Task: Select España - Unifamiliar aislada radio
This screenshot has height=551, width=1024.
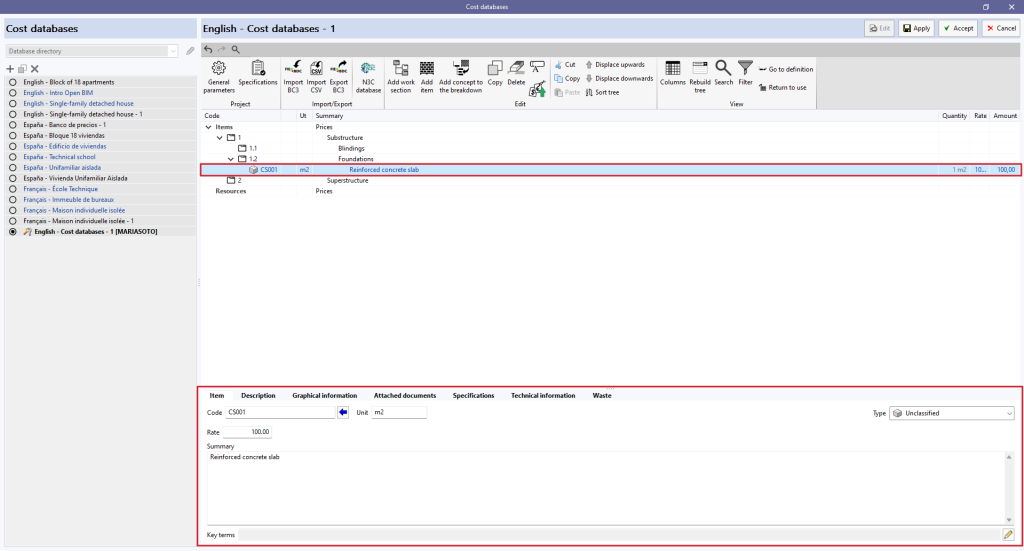Action: [x=12, y=168]
